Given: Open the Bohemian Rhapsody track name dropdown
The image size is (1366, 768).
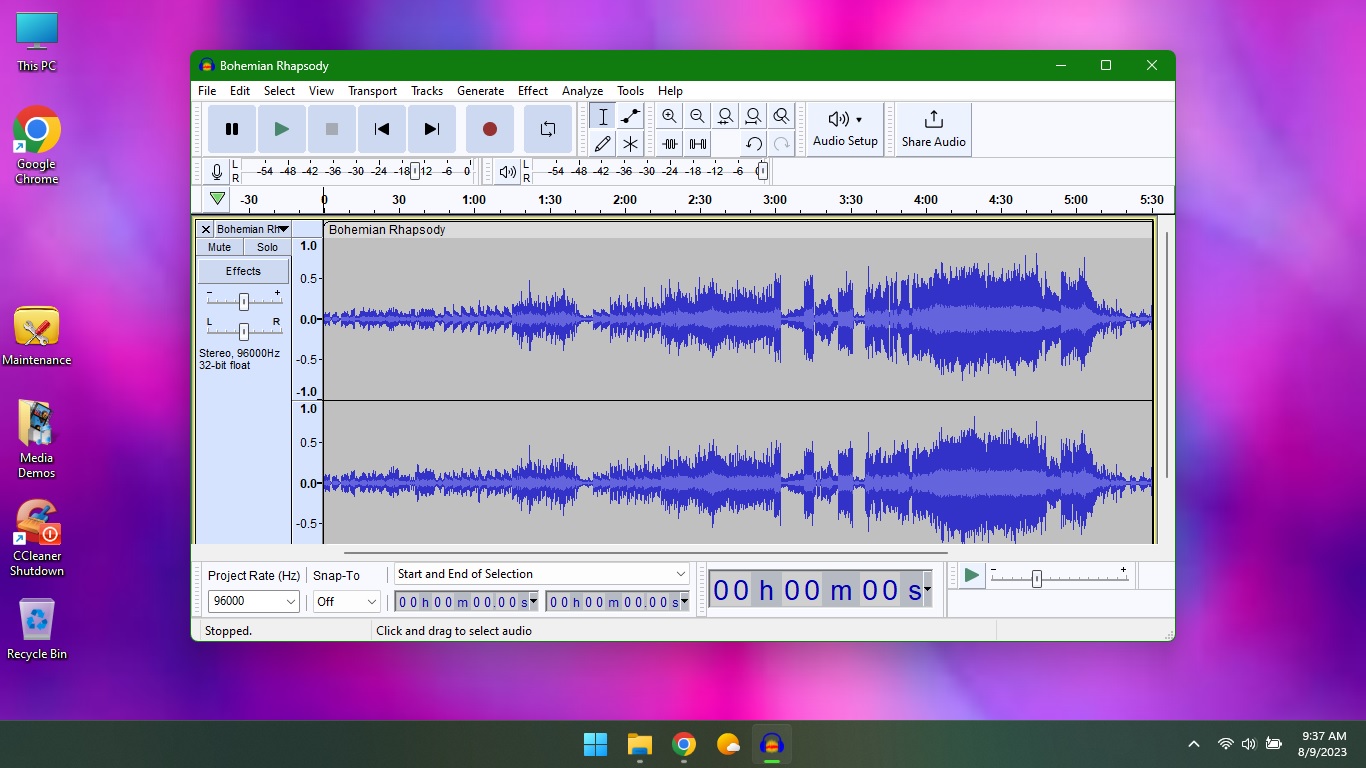Looking at the screenshot, I should [x=252, y=229].
